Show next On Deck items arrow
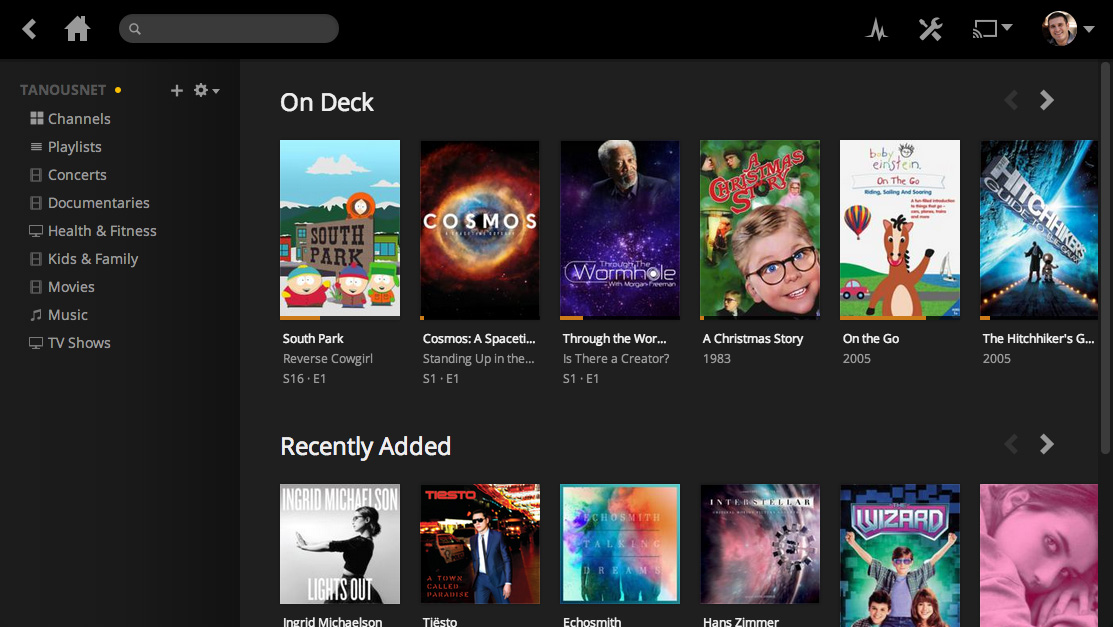Screen dimensions: 1113x627 [x=1047, y=101]
